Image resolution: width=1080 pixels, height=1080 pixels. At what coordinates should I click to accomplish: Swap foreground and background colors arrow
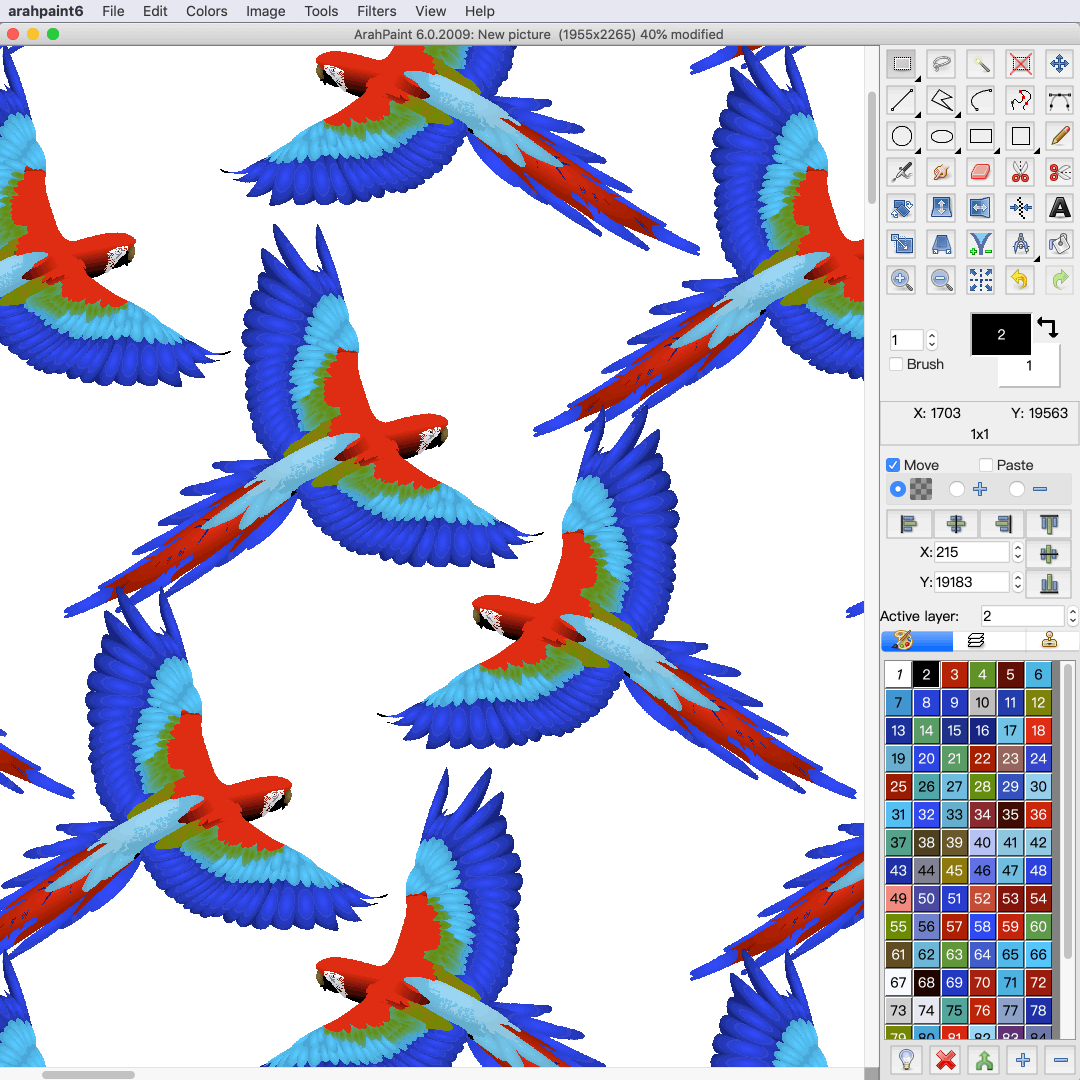(x=1048, y=327)
